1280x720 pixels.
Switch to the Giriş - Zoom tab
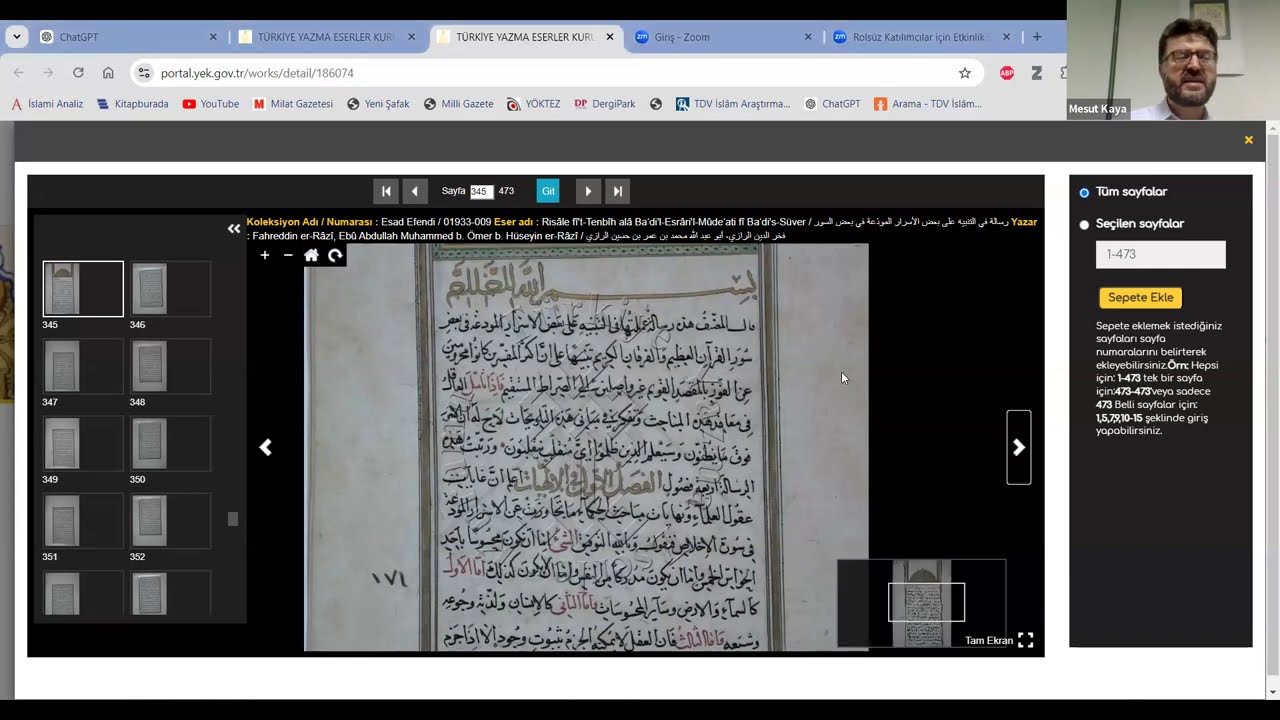(724, 37)
